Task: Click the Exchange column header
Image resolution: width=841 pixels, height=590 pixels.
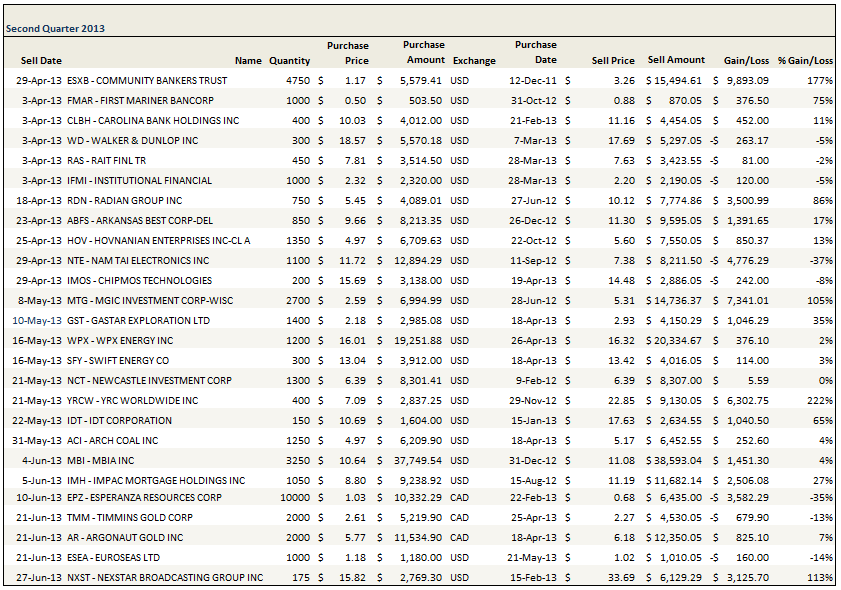Action: coord(473,60)
